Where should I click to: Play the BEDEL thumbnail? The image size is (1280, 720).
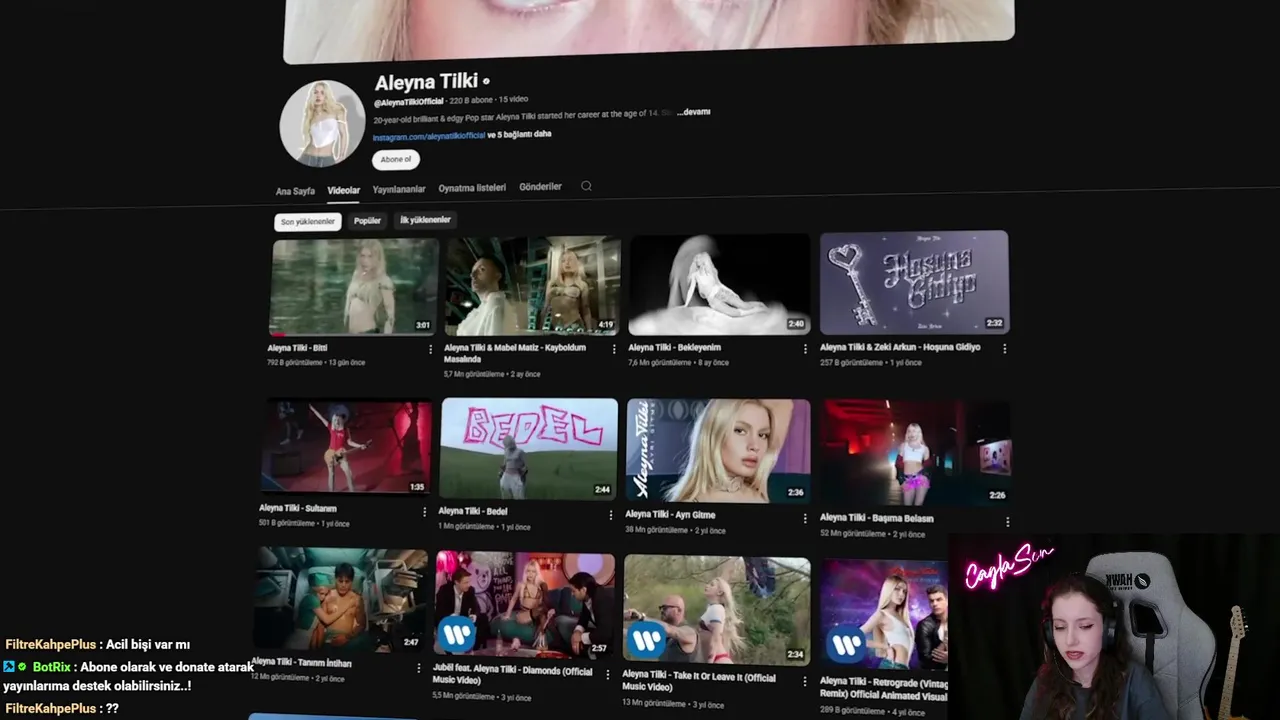(529, 448)
